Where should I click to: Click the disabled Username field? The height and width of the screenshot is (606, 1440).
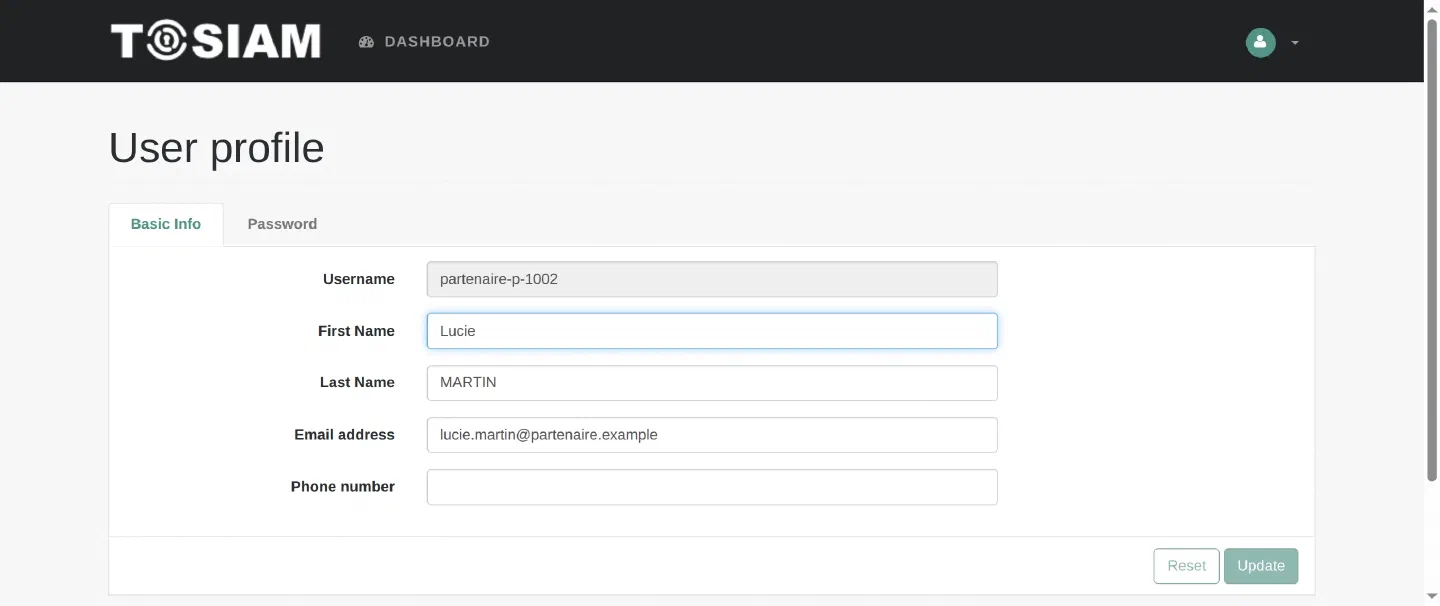712,279
